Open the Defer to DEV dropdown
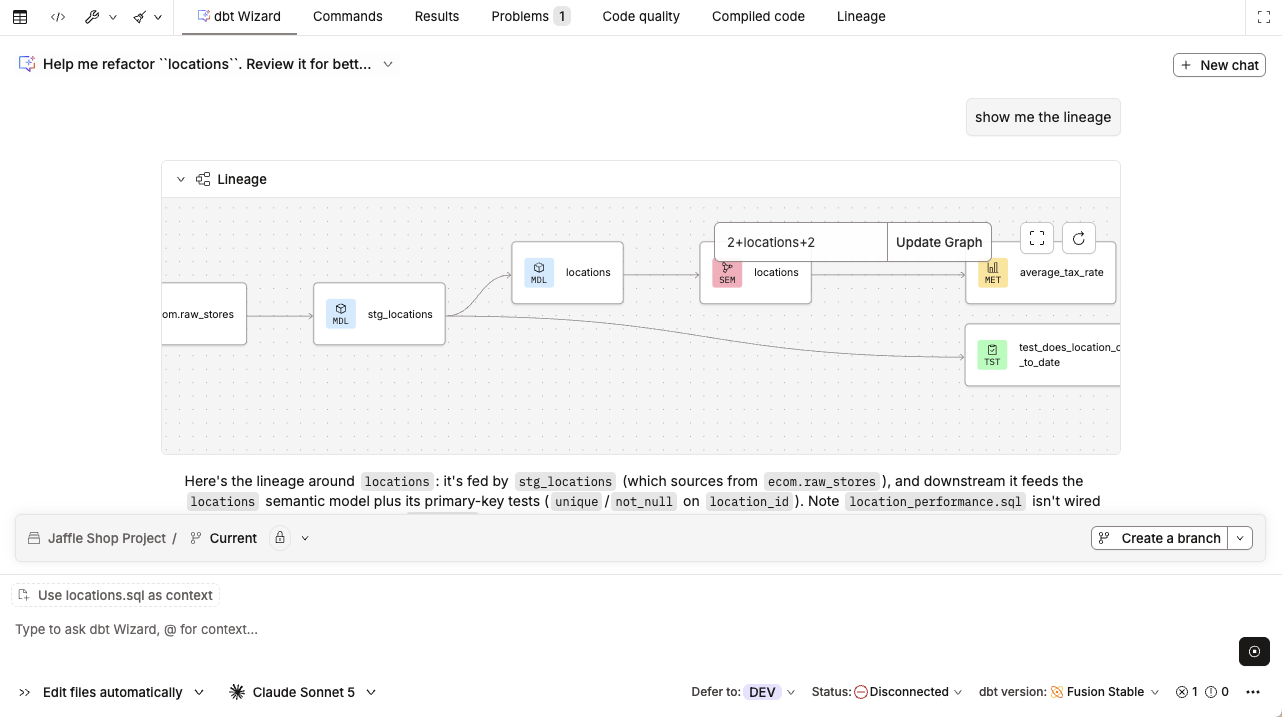The height and width of the screenshot is (717, 1282). click(x=743, y=692)
